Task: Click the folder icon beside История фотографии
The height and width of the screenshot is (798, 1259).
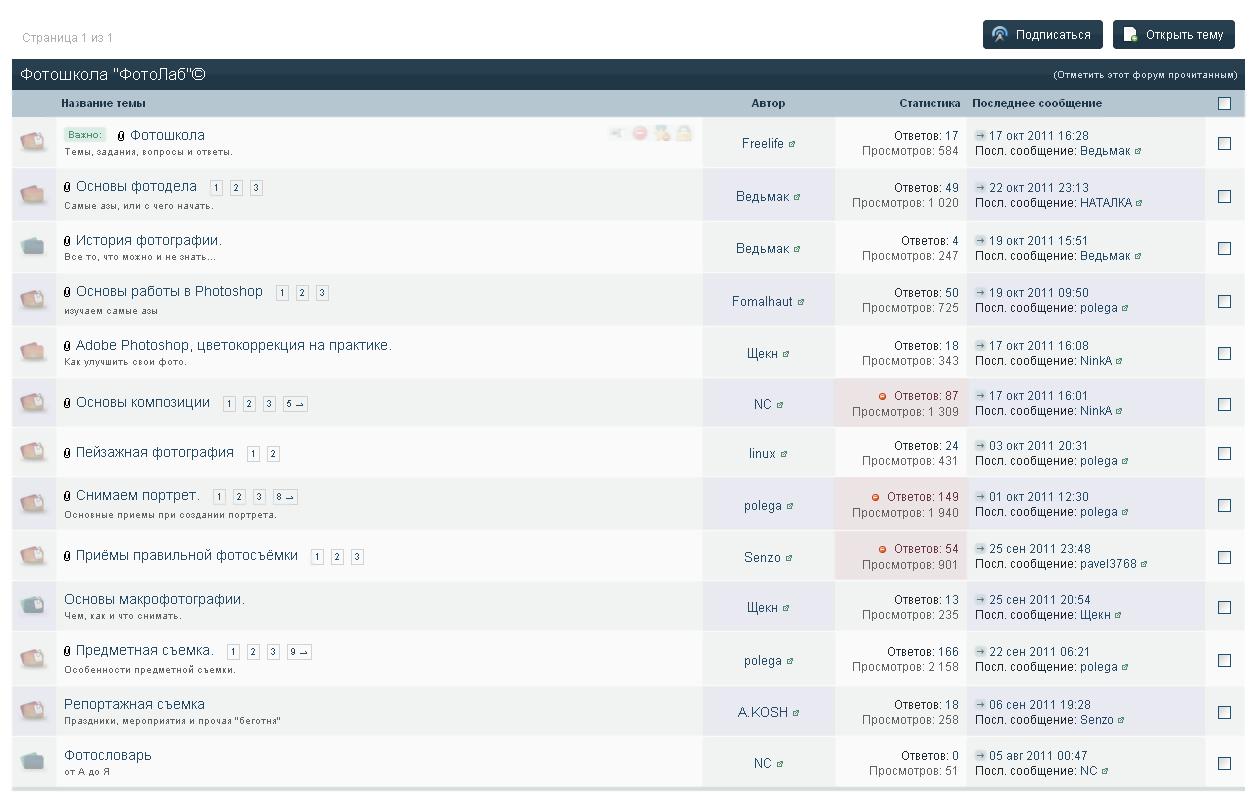Action: [x=33, y=247]
